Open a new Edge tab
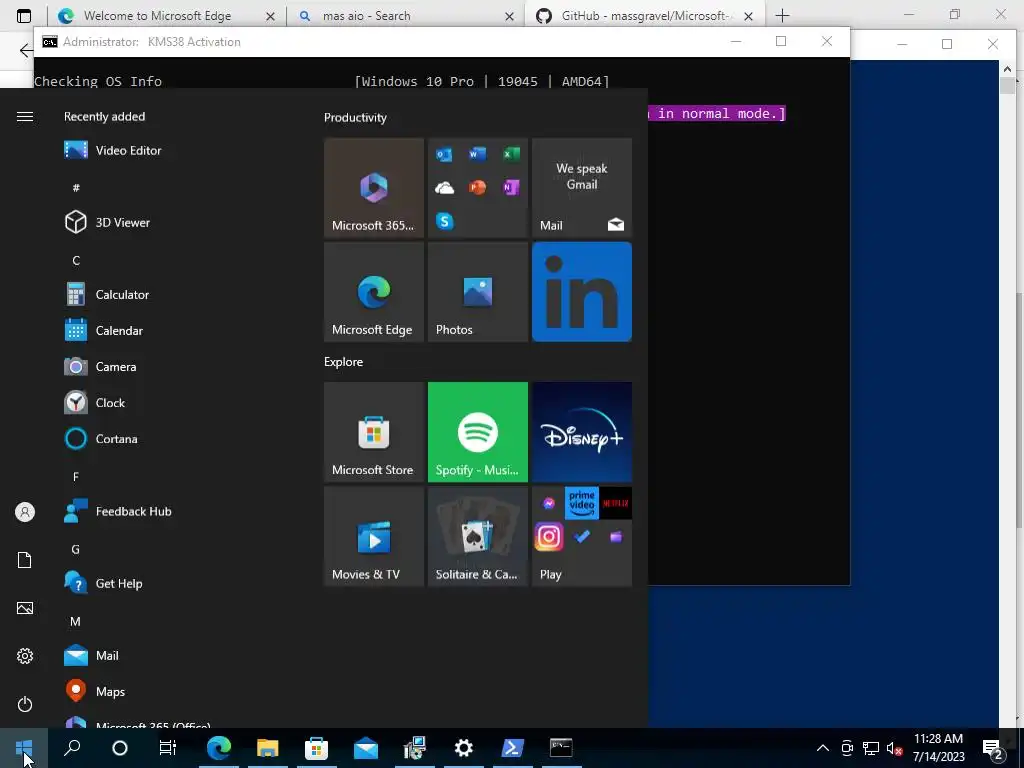 782,16
